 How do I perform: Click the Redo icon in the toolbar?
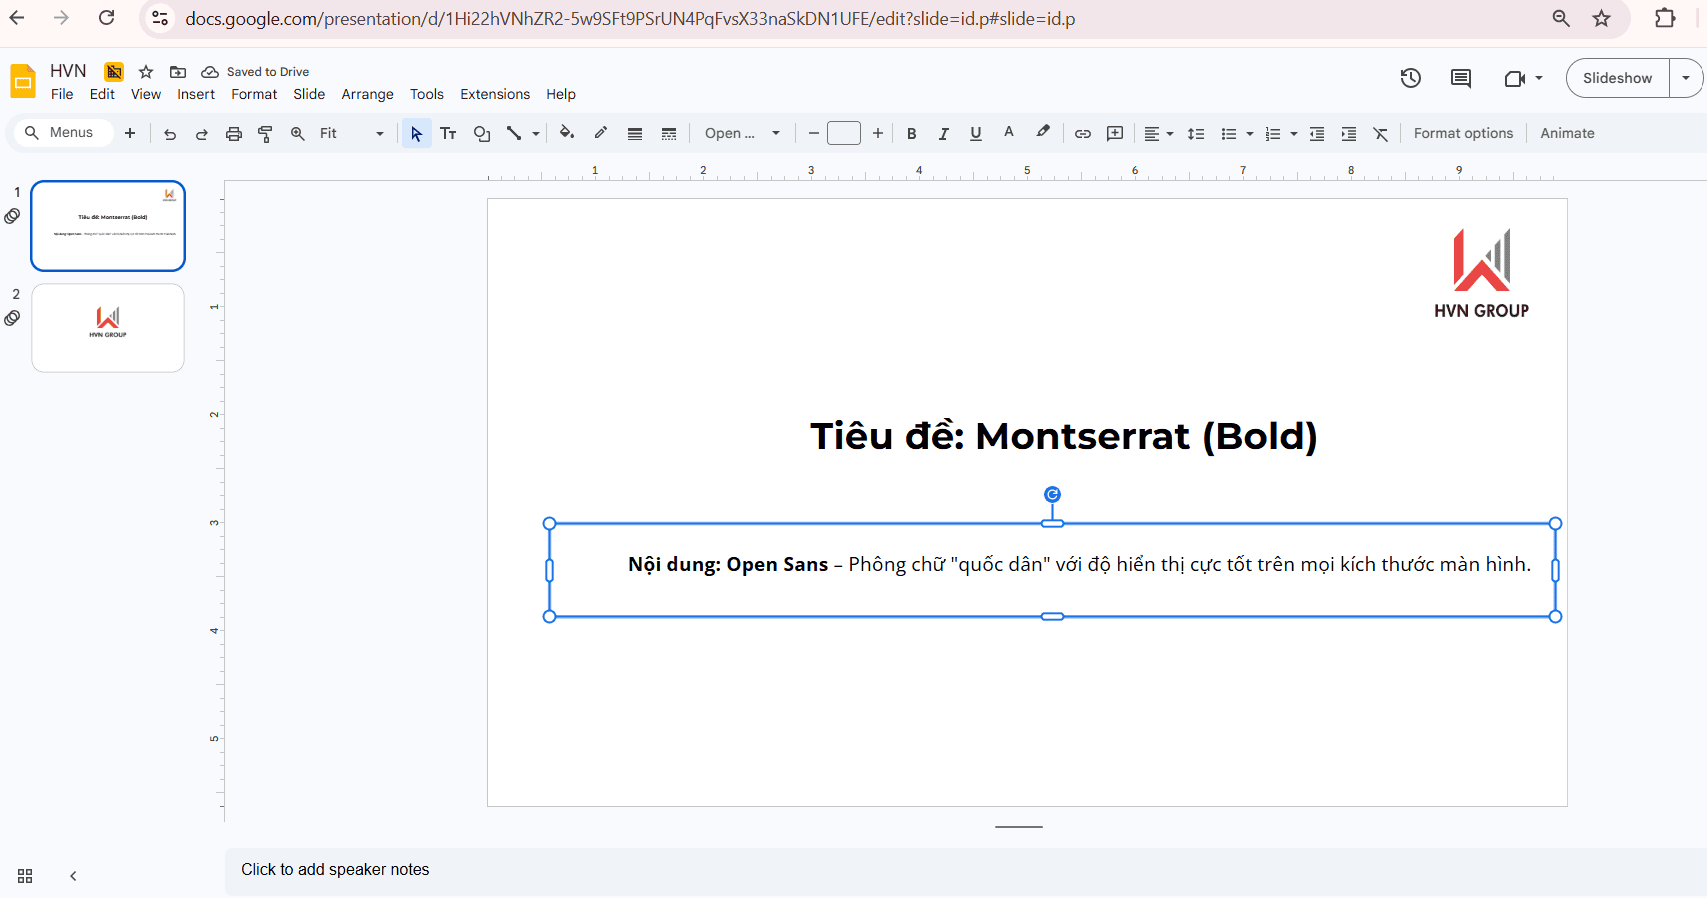[202, 133]
